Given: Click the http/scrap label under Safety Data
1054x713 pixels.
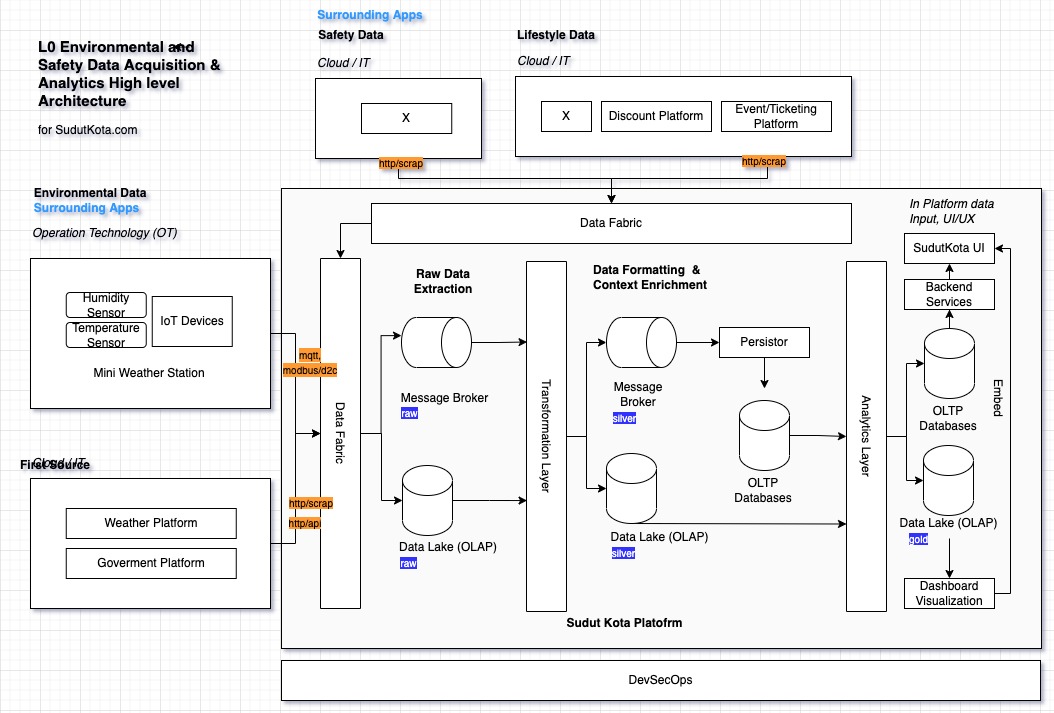Looking at the screenshot, I should (401, 163).
